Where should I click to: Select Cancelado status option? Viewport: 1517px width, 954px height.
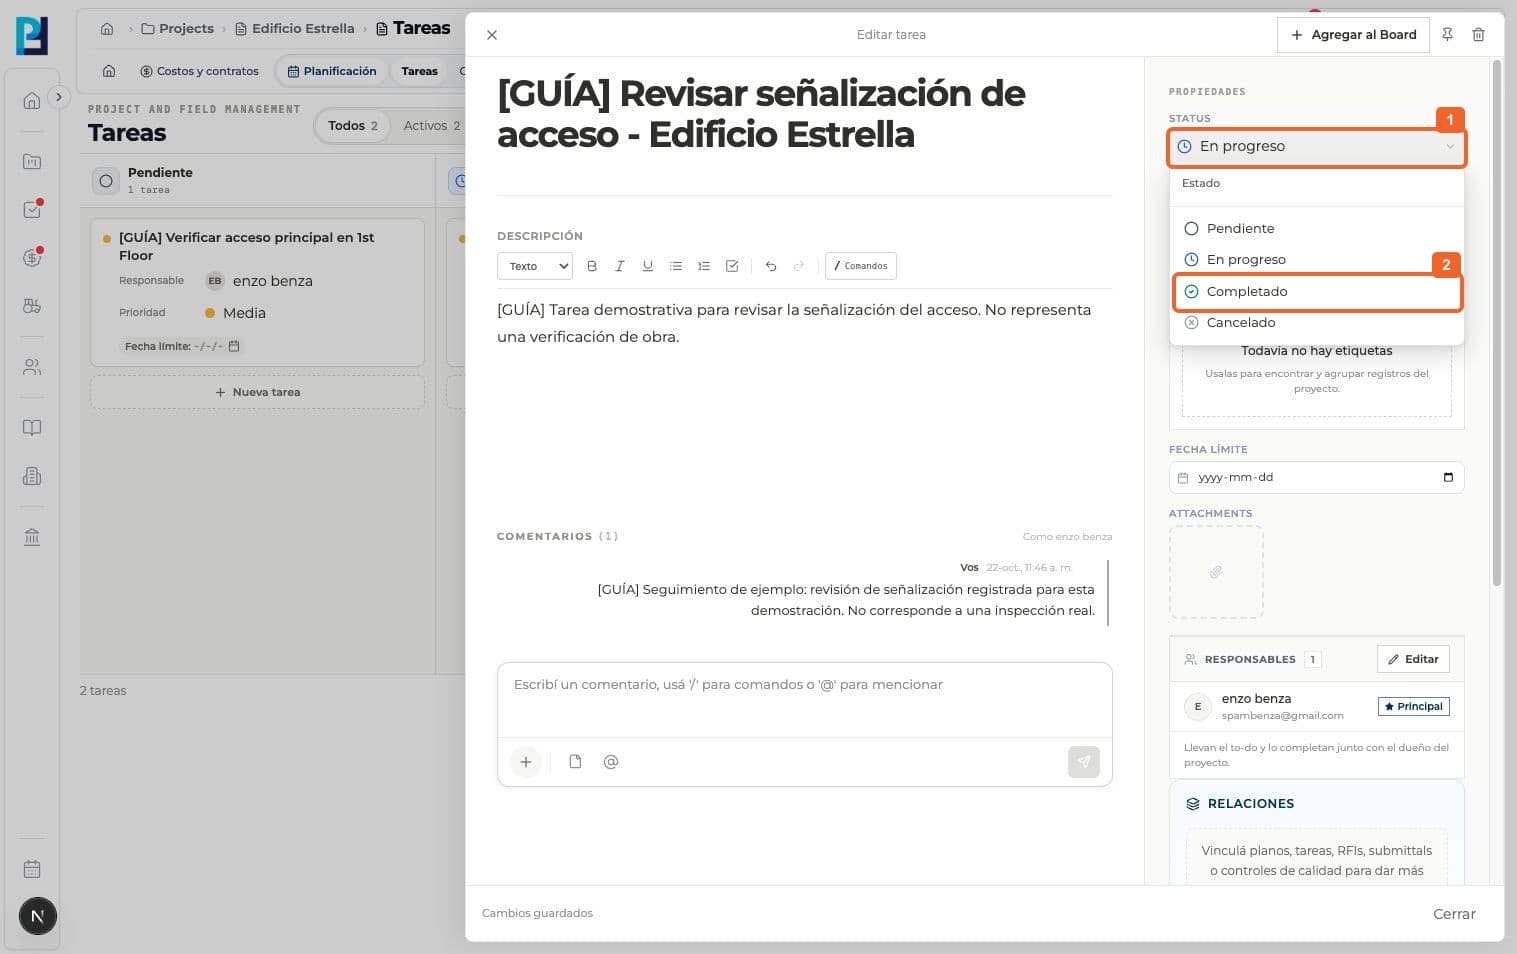tap(1316, 322)
